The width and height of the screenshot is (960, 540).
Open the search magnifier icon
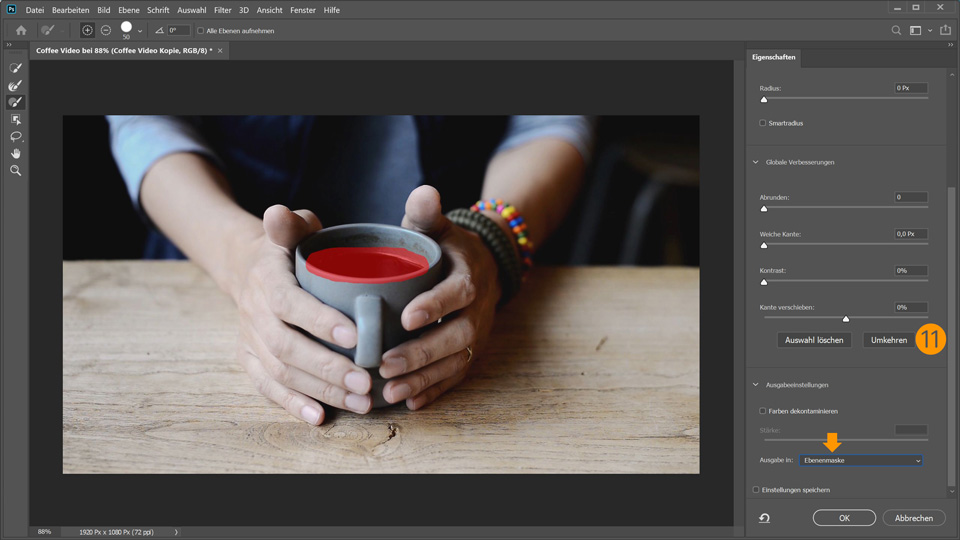[896, 30]
